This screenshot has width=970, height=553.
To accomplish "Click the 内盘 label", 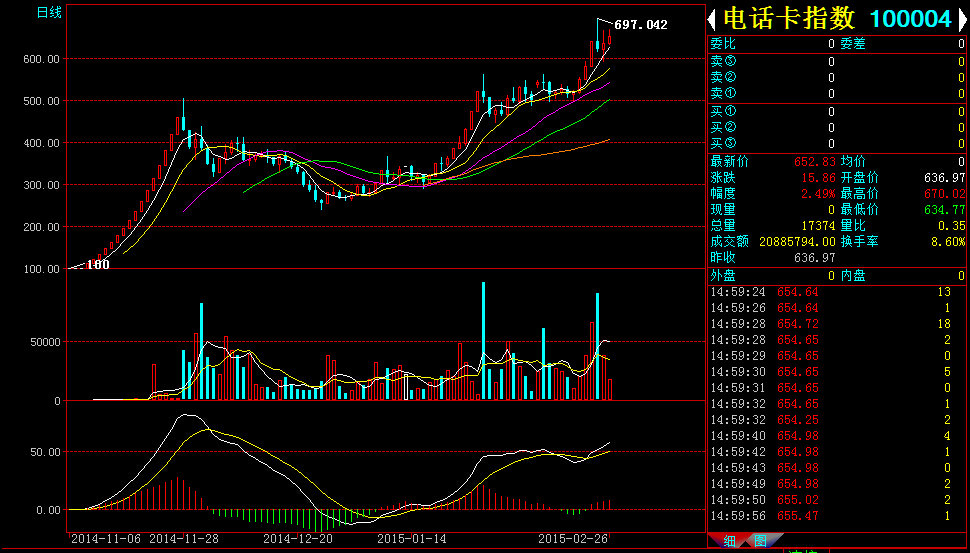I will [x=852, y=276].
